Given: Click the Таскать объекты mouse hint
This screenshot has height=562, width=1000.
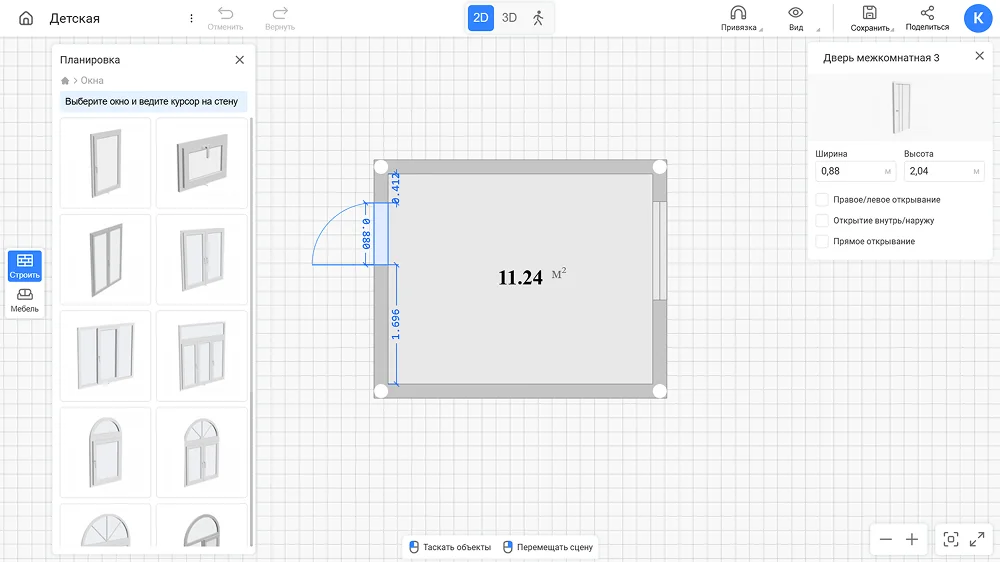Looking at the screenshot, I should 450,547.
